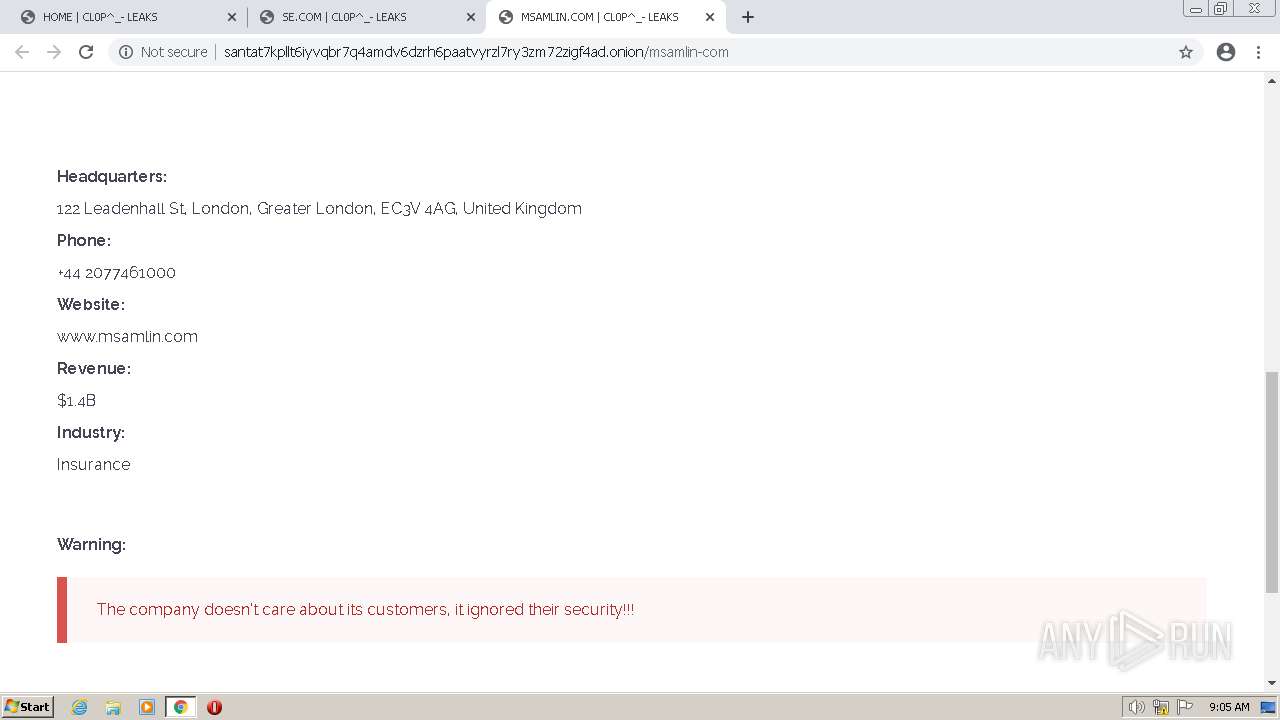Click the phone number +44 2077461000
Image resolution: width=1280 pixels, height=720 pixels.
116,272
